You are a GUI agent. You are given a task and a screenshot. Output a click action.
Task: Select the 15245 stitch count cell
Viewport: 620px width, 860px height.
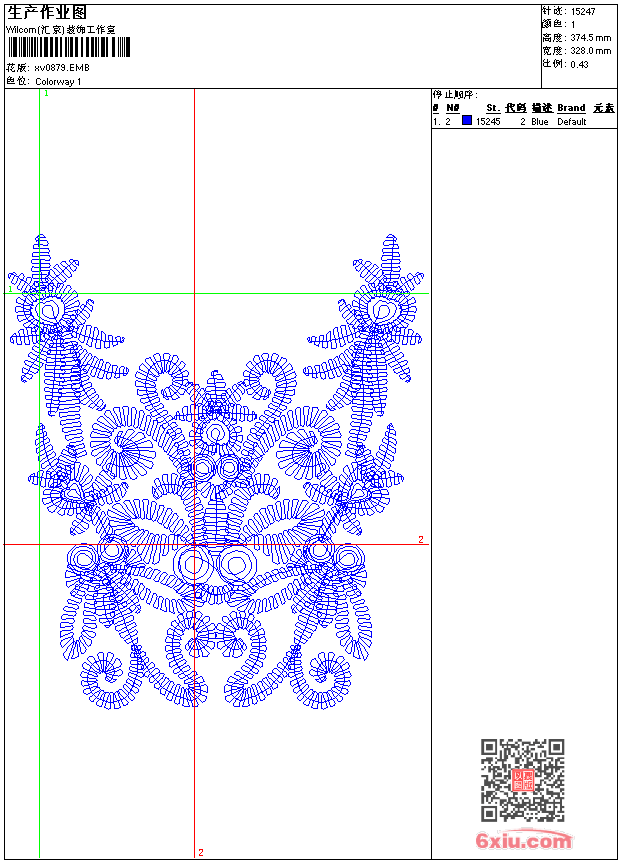point(488,122)
